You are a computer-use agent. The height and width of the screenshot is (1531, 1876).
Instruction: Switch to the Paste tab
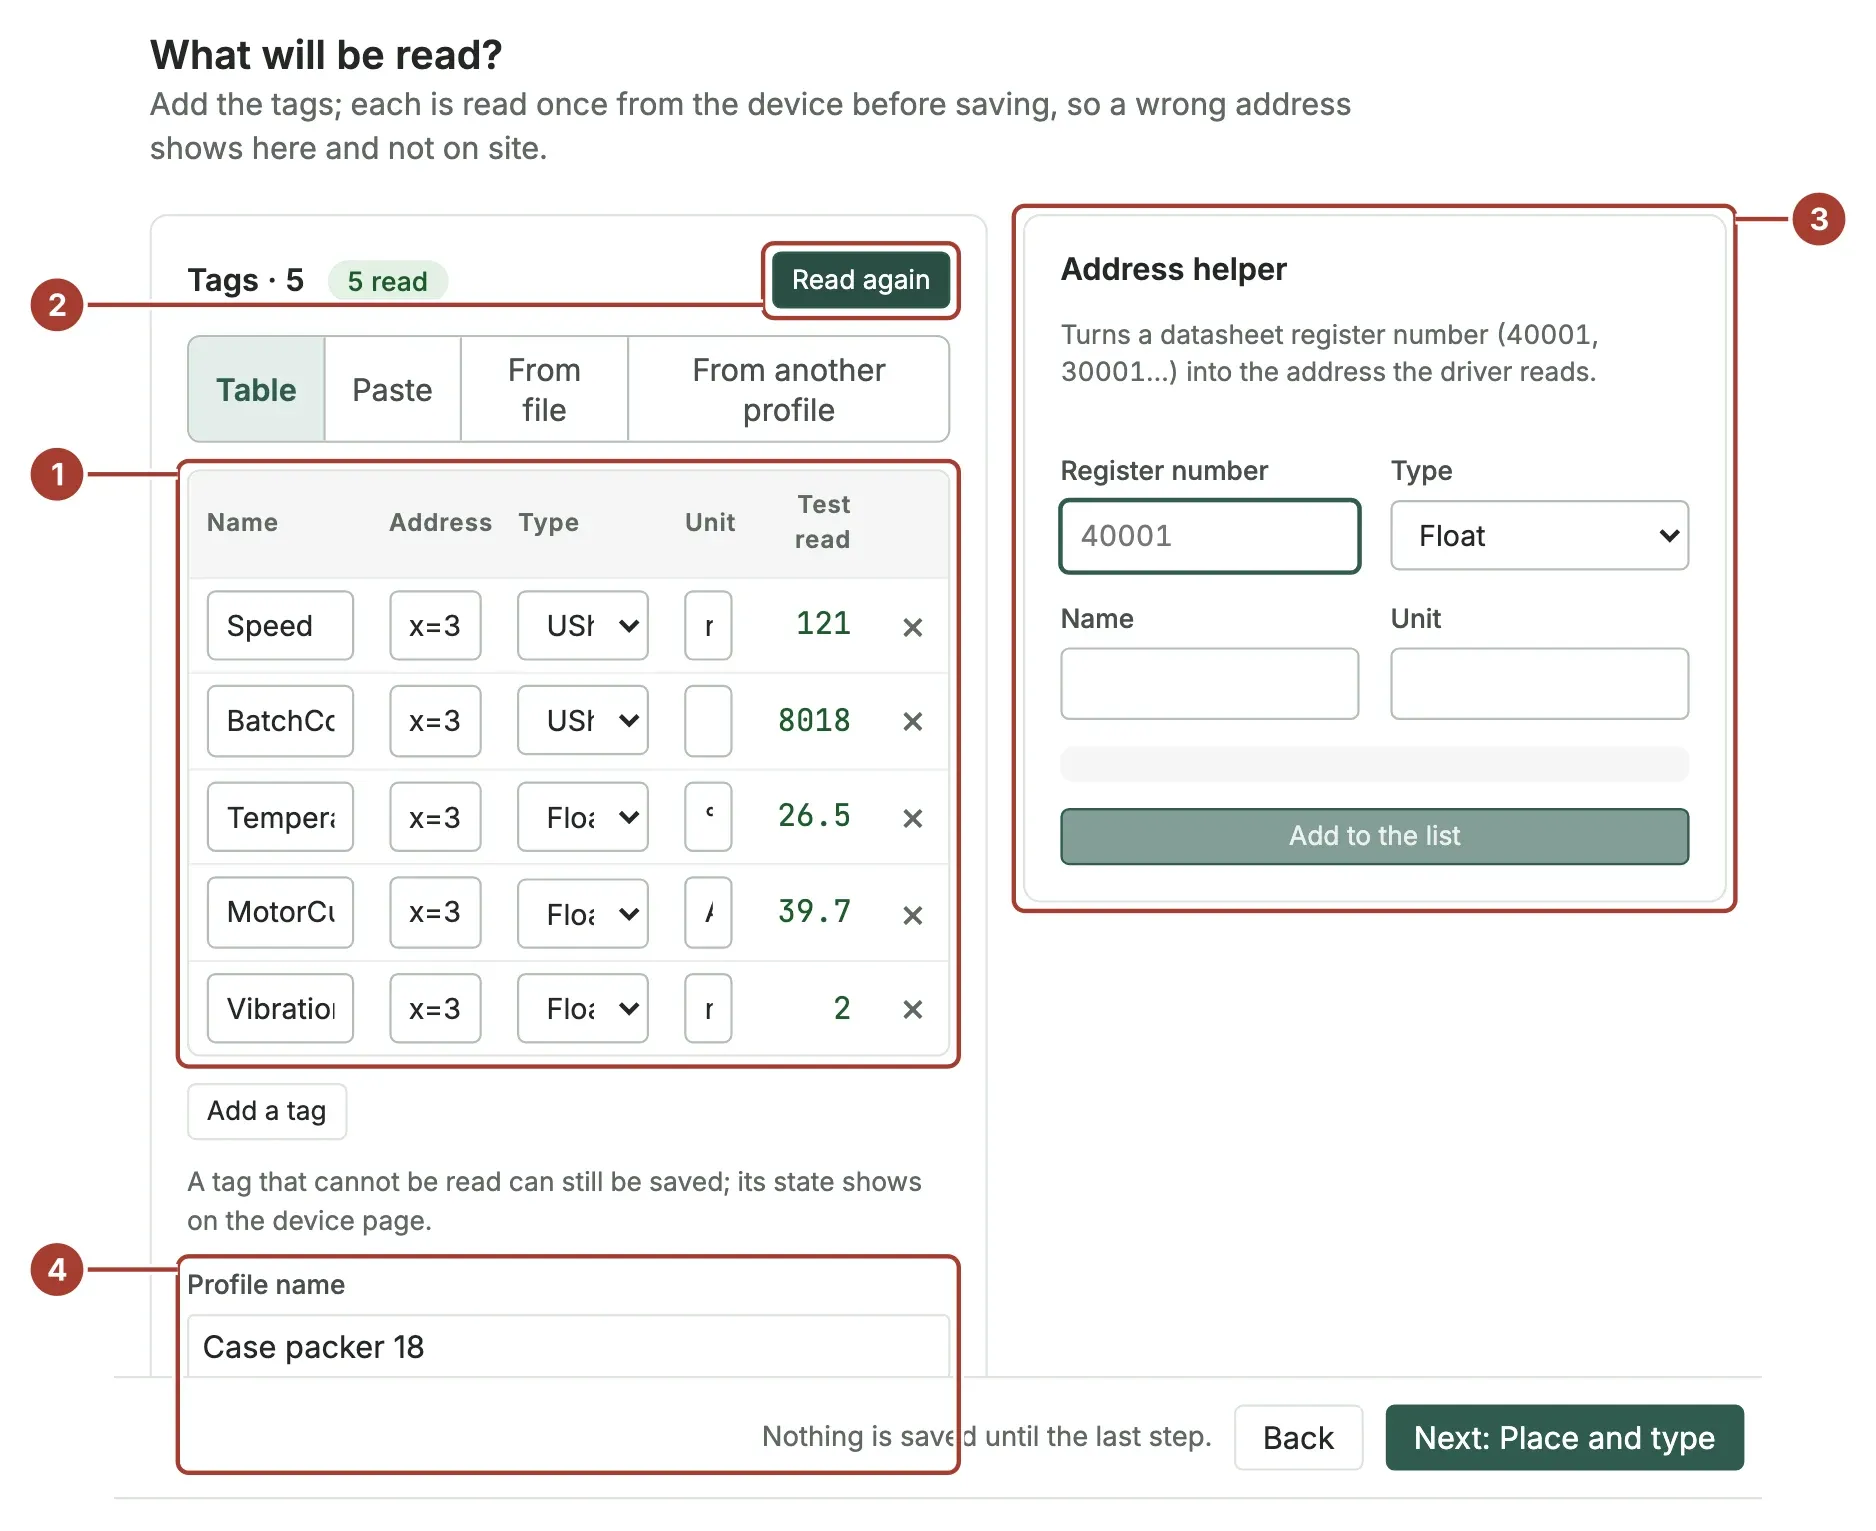click(x=392, y=389)
